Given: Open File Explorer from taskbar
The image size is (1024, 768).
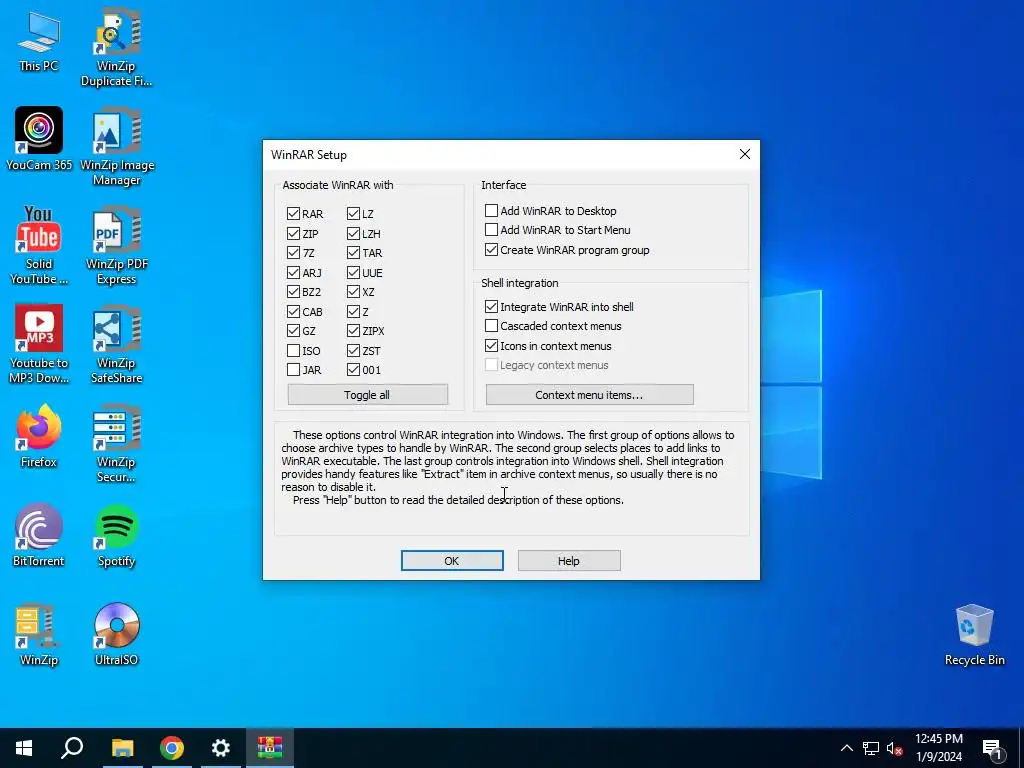Looking at the screenshot, I should tap(122, 748).
